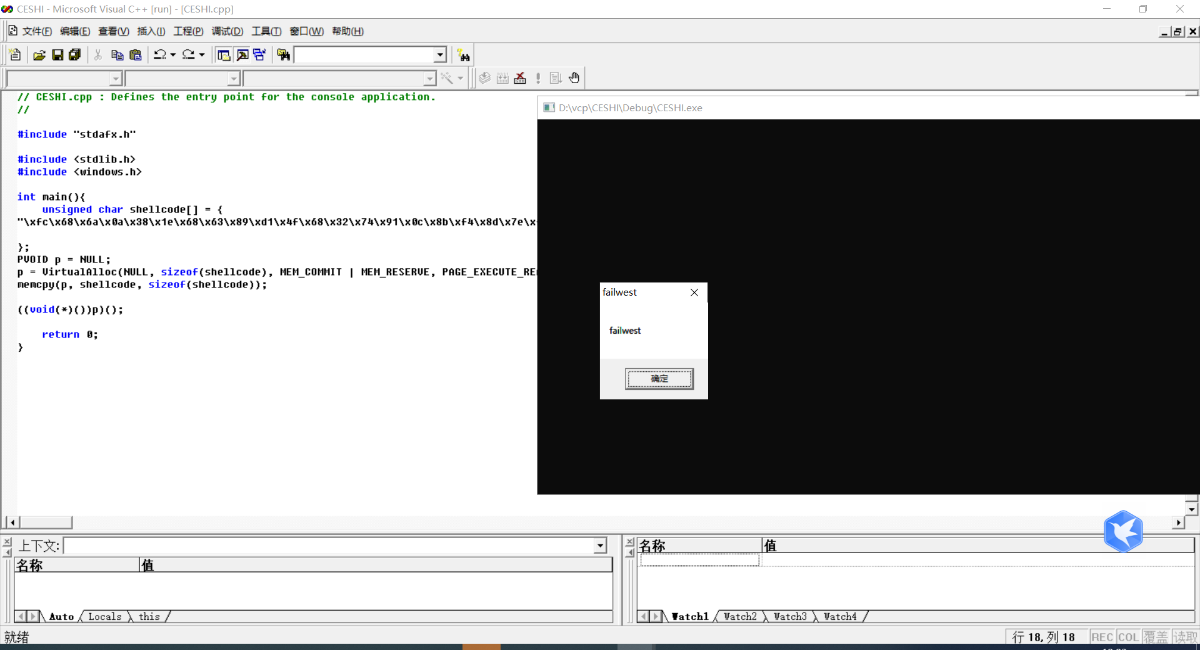Click the 名称 column header in the Watch pane
The height and width of the screenshot is (650, 1200).
[x=700, y=546]
